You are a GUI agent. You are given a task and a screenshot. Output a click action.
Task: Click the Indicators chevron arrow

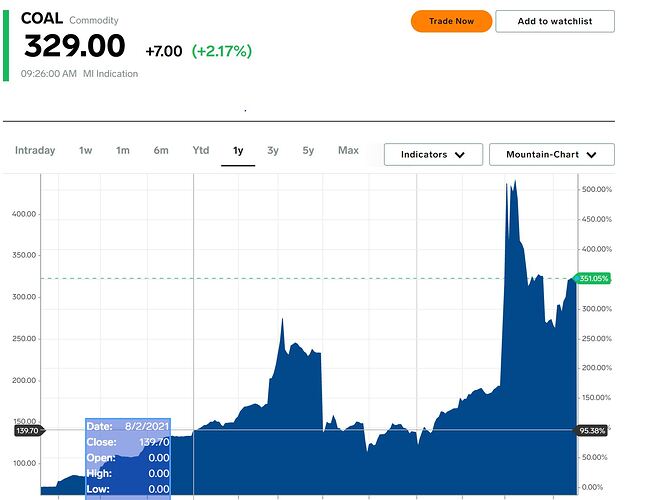(x=460, y=155)
